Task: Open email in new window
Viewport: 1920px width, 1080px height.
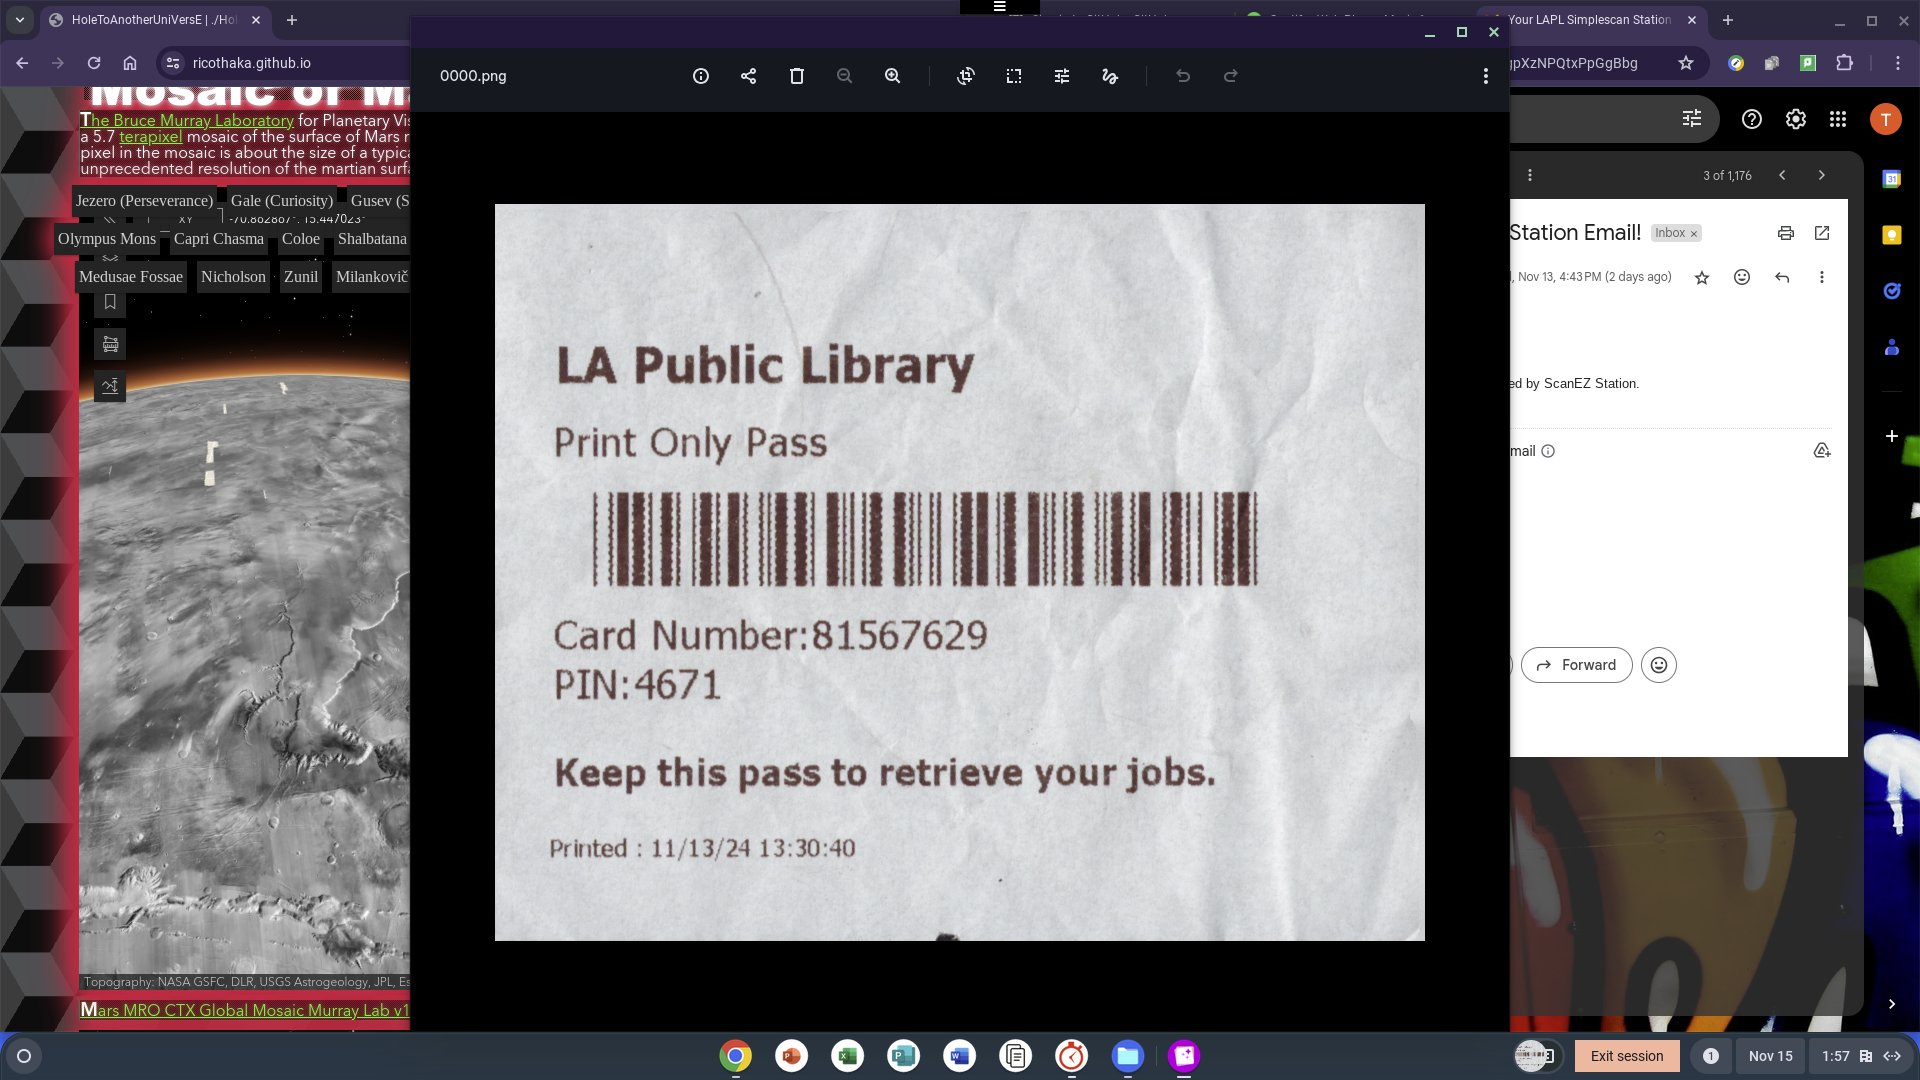Action: [x=1822, y=233]
